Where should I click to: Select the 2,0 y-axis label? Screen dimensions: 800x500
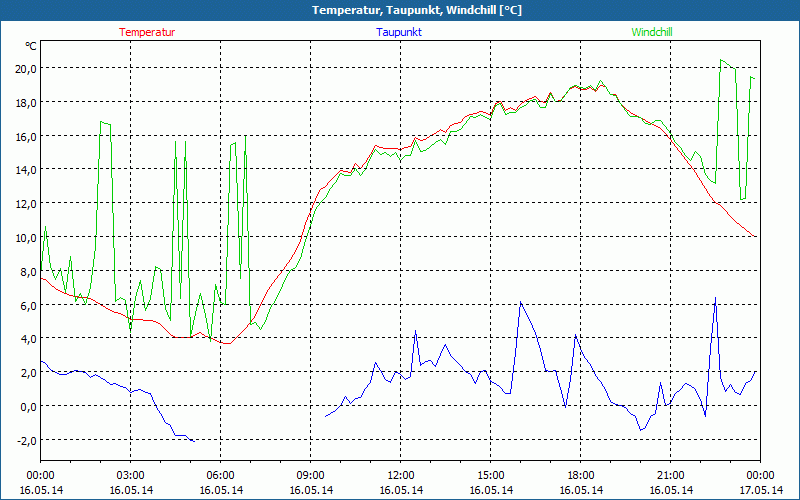point(28,372)
